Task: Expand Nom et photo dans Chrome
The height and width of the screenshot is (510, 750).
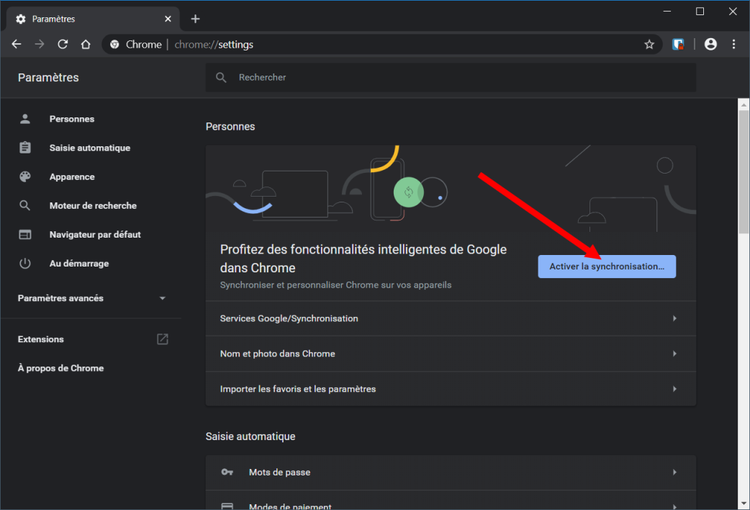Action: tap(450, 353)
